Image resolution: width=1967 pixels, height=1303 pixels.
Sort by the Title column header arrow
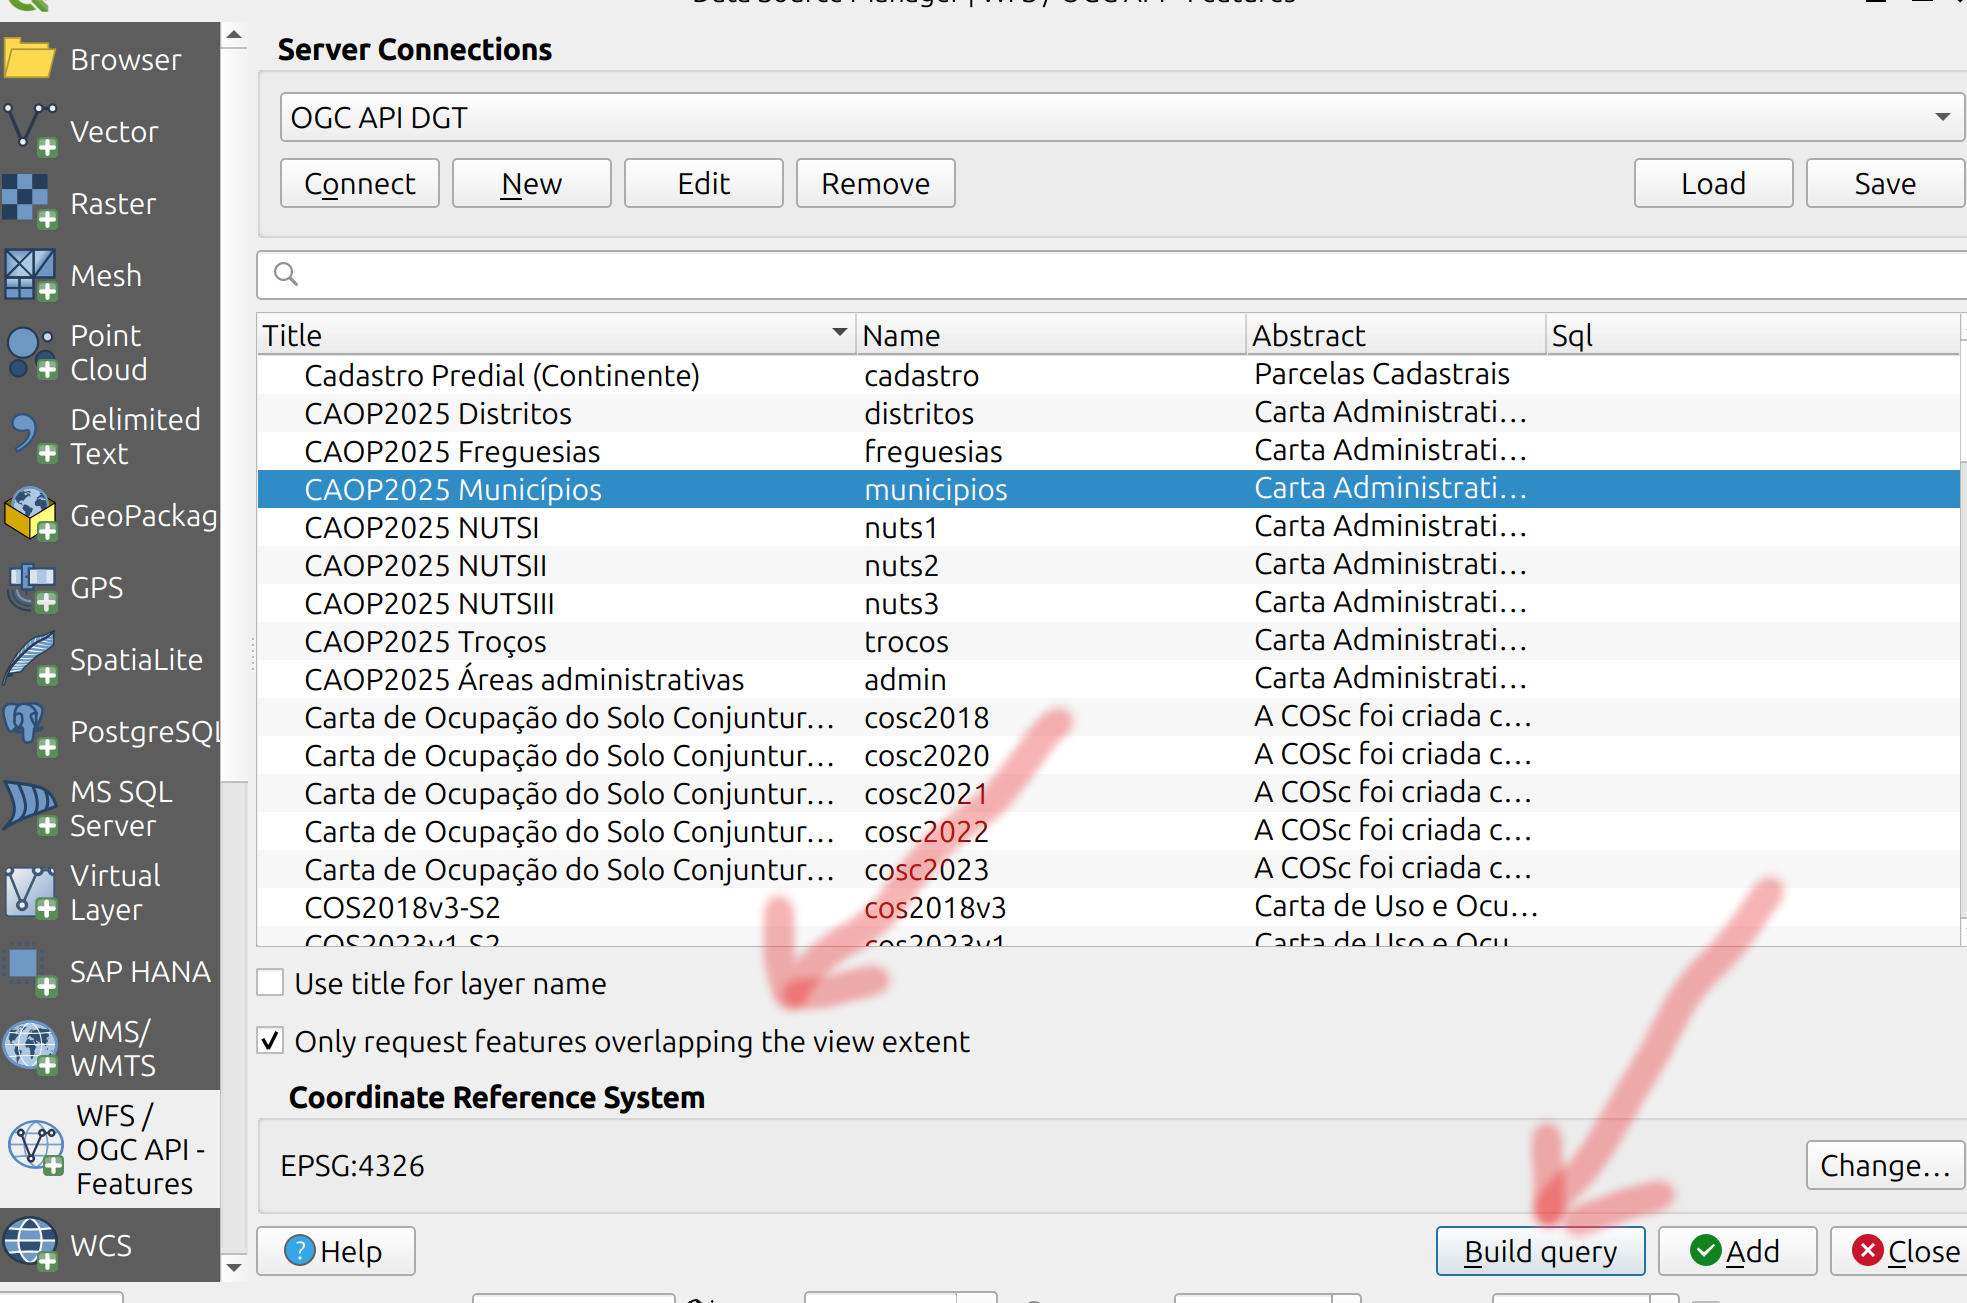pyautogui.click(x=839, y=333)
